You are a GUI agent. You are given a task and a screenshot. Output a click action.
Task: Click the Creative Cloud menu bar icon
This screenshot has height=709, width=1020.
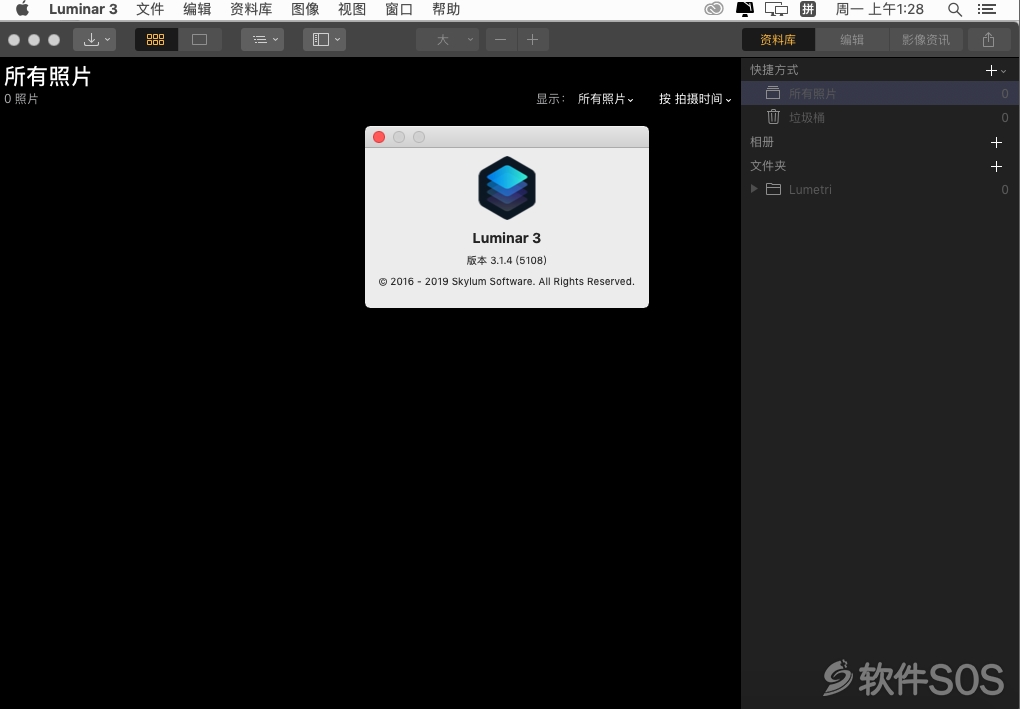(x=714, y=9)
